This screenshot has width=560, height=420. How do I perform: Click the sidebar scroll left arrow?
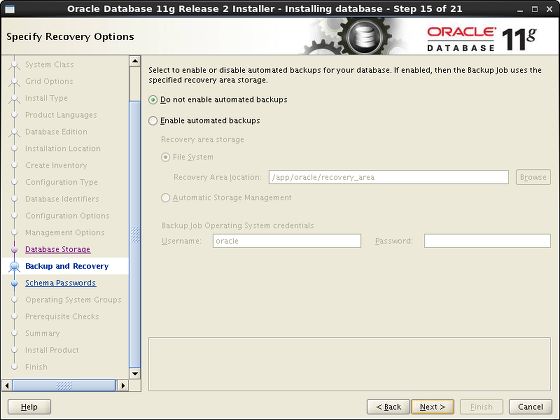pyautogui.click(x=7, y=385)
